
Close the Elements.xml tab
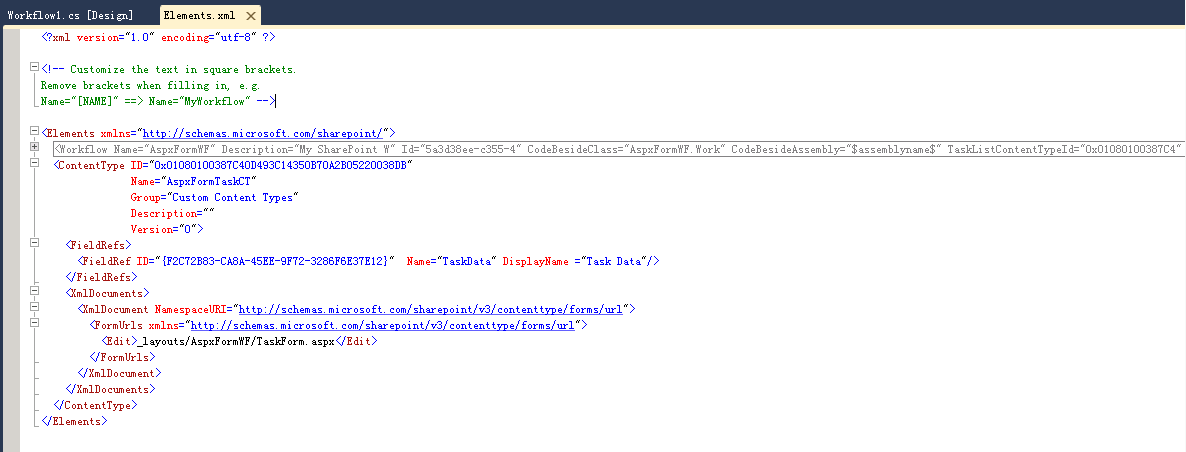(251, 15)
